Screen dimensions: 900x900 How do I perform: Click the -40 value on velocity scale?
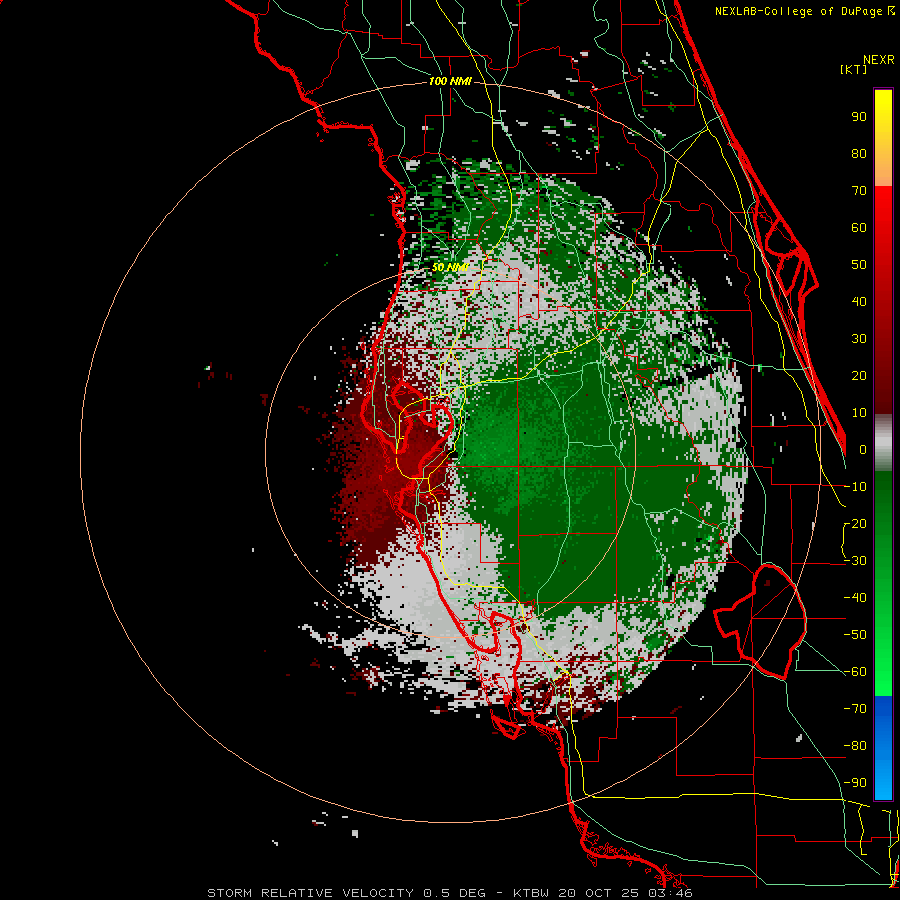[x=855, y=598]
